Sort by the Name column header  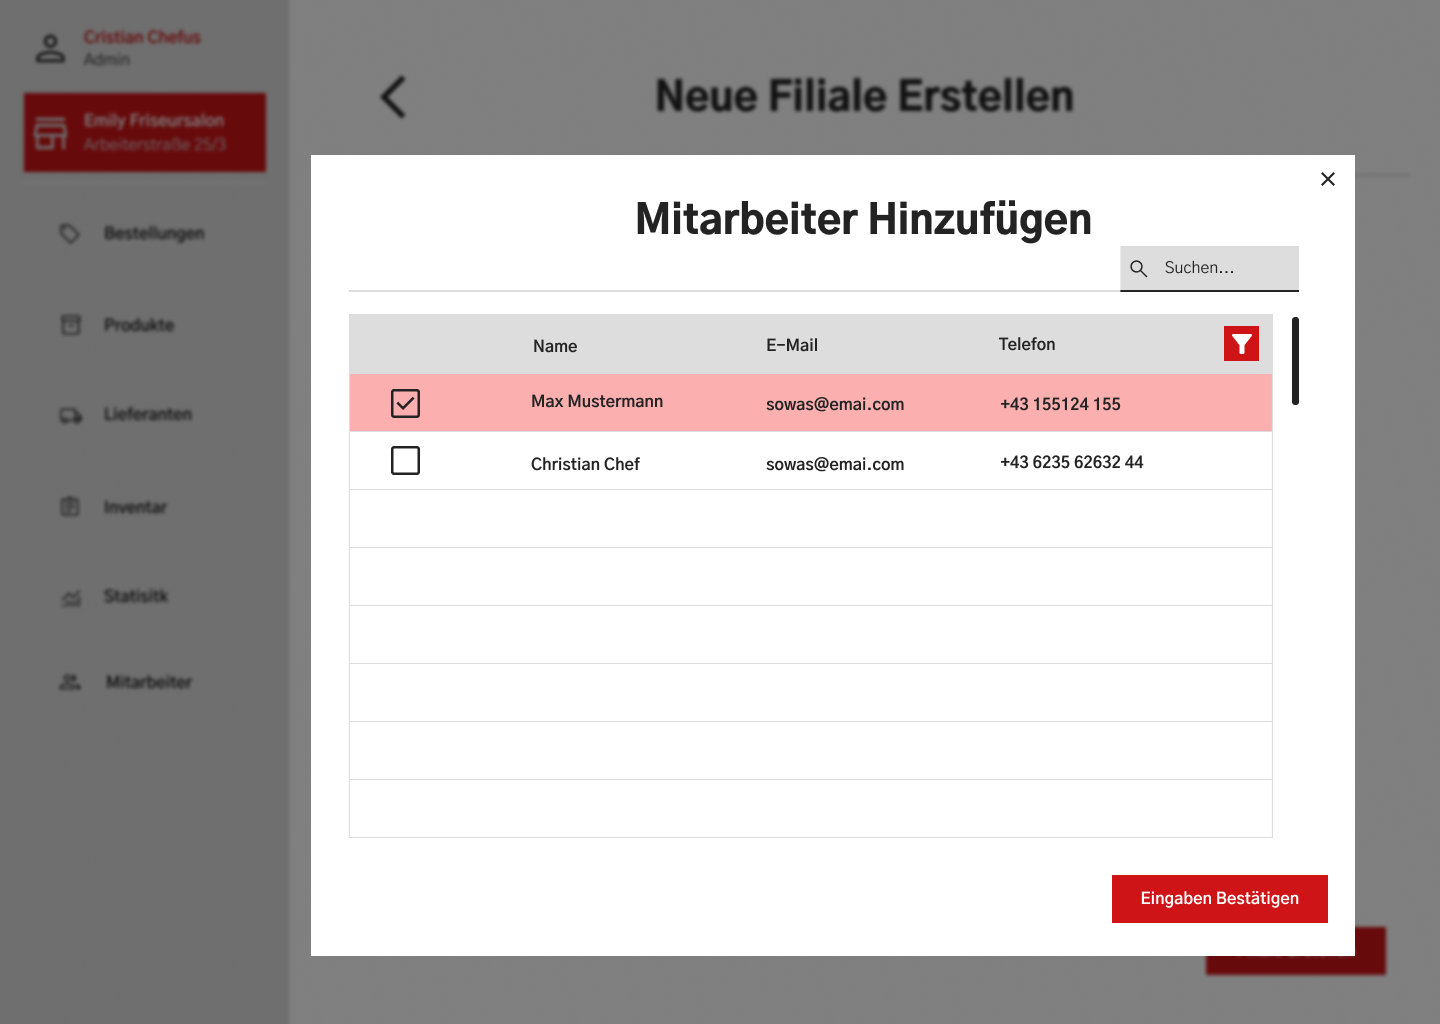[555, 346]
